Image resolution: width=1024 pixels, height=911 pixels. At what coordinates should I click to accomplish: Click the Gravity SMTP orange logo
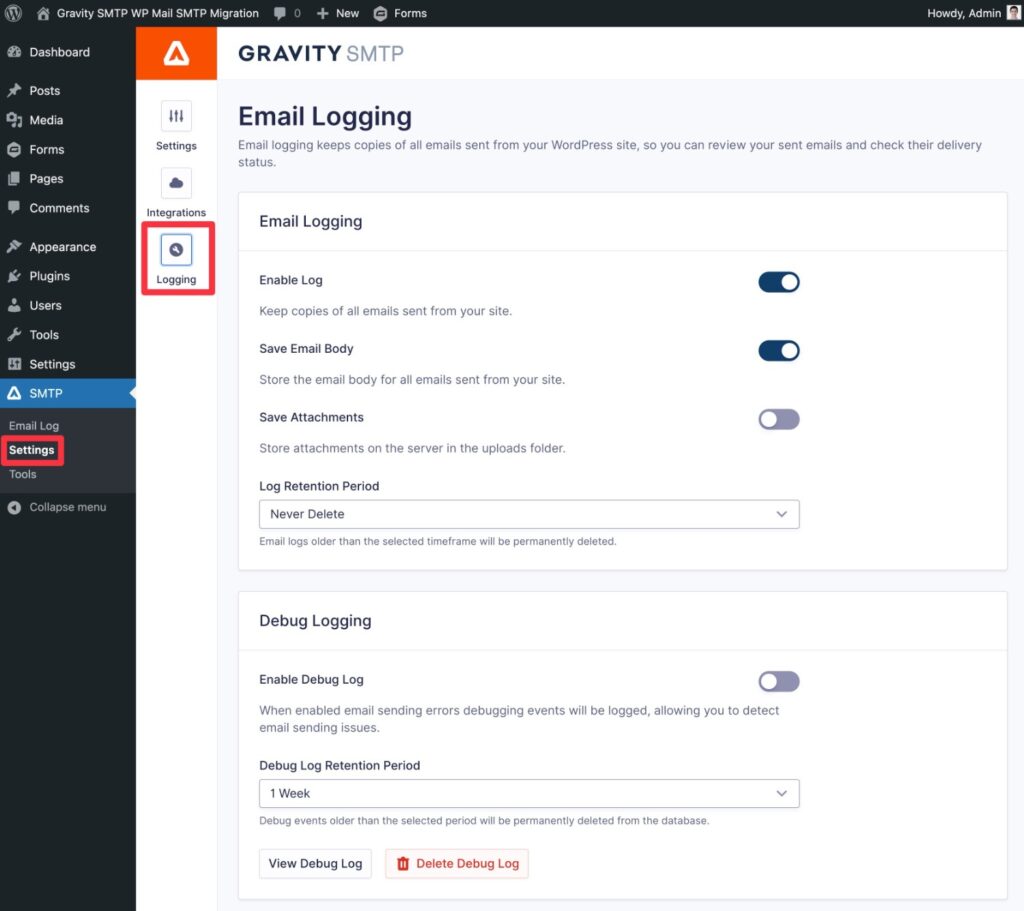(176, 52)
